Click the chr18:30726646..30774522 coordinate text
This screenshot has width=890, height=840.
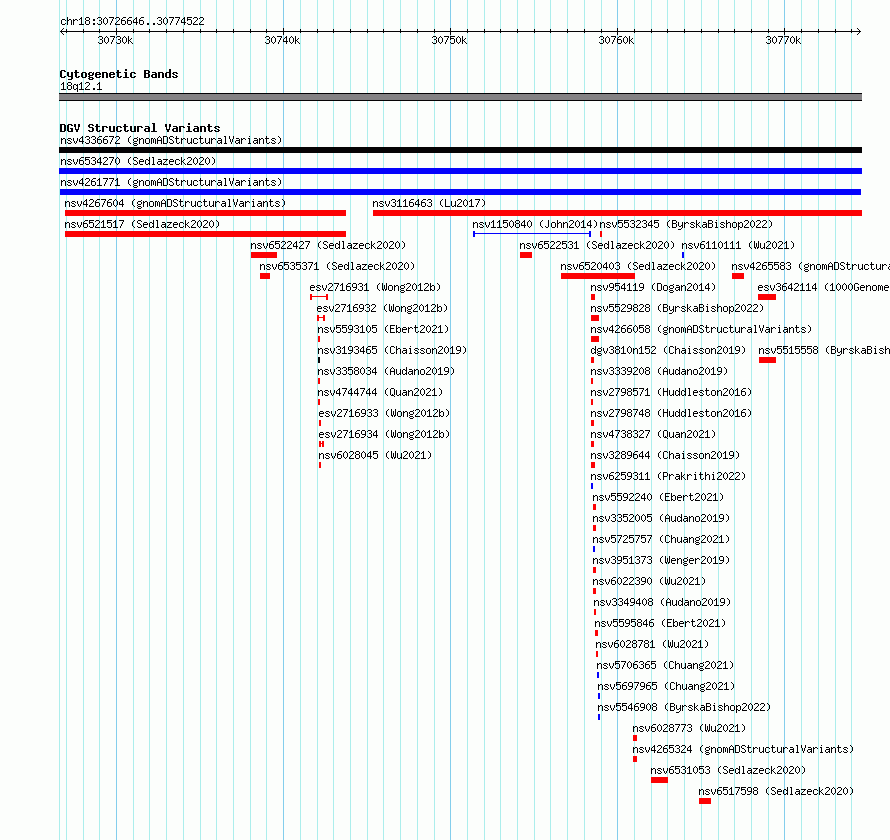[132, 21]
